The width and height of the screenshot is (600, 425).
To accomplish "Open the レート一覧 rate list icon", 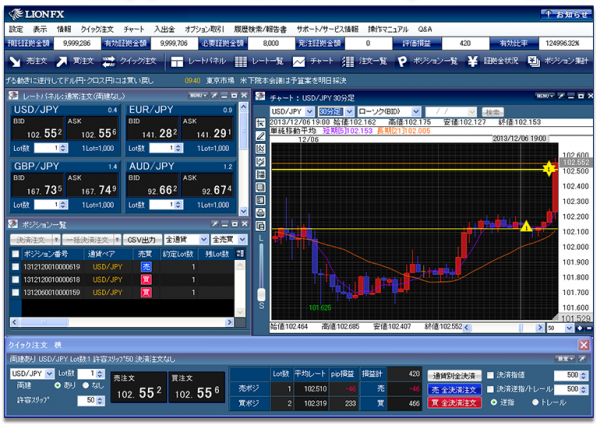I will pos(240,62).
